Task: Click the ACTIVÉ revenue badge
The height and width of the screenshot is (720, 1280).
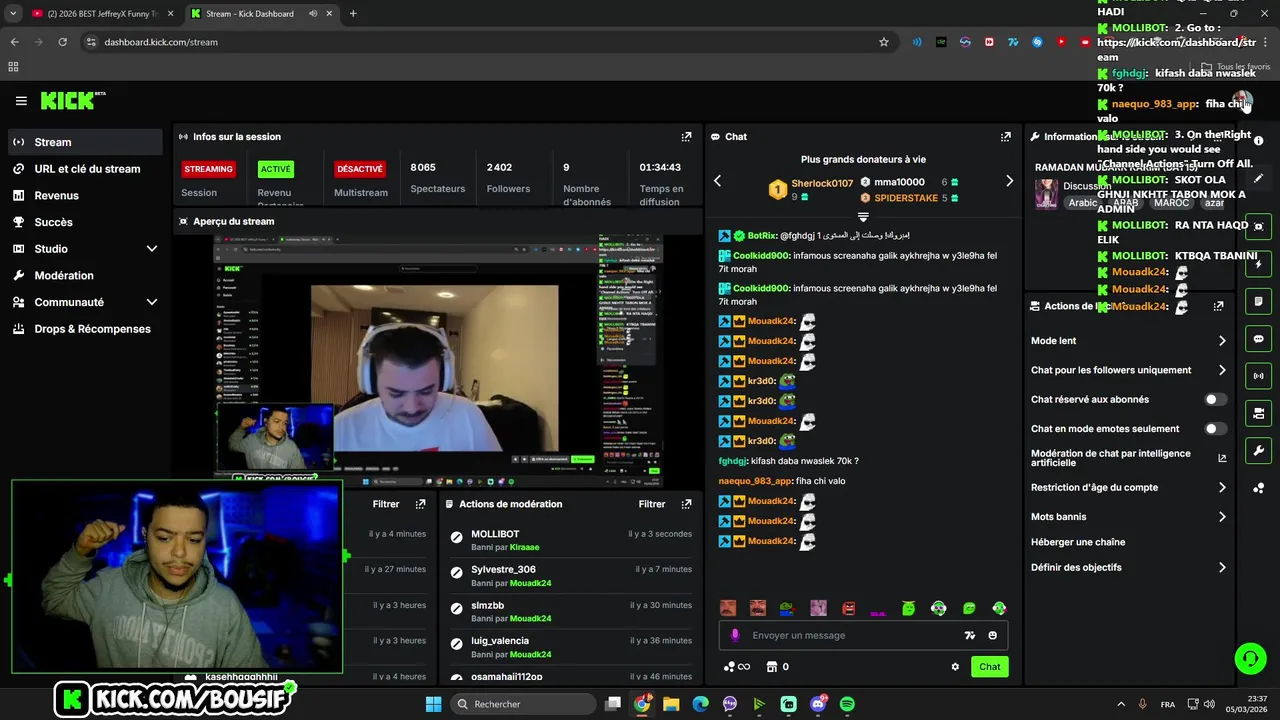Action: (x=276, y=169)
